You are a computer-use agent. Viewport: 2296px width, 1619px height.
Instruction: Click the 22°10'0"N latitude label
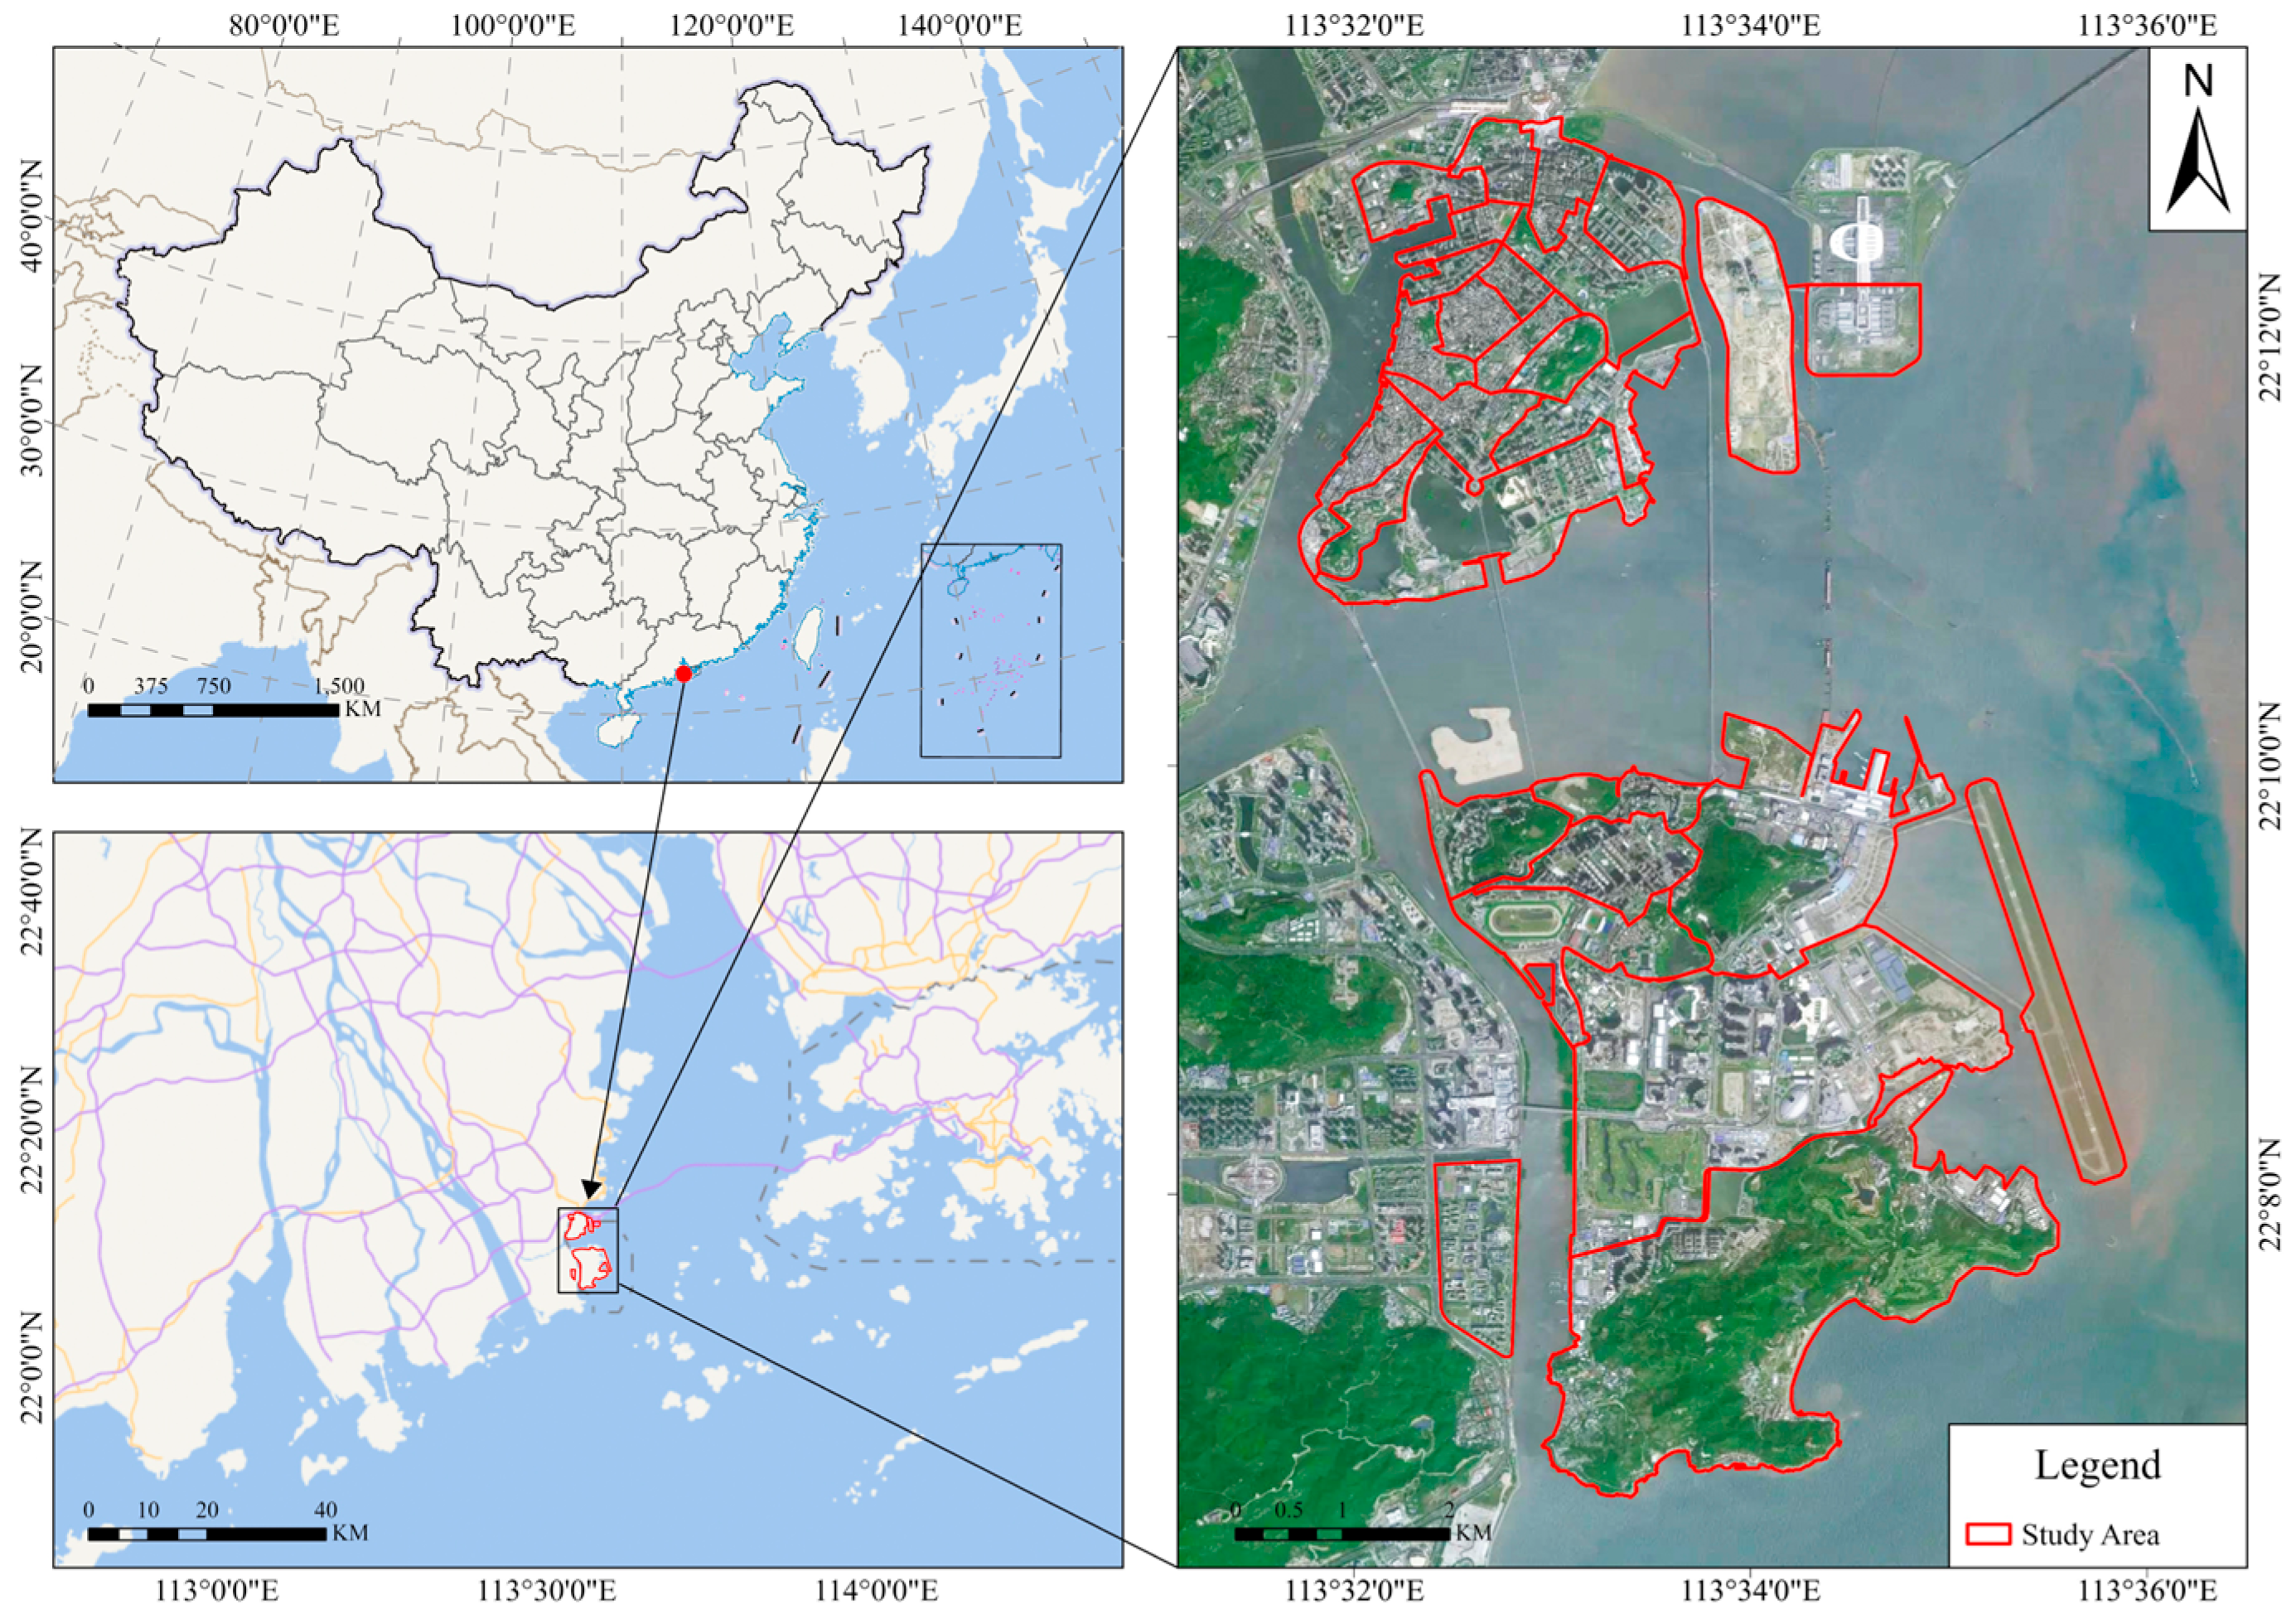click(2270, 766)
